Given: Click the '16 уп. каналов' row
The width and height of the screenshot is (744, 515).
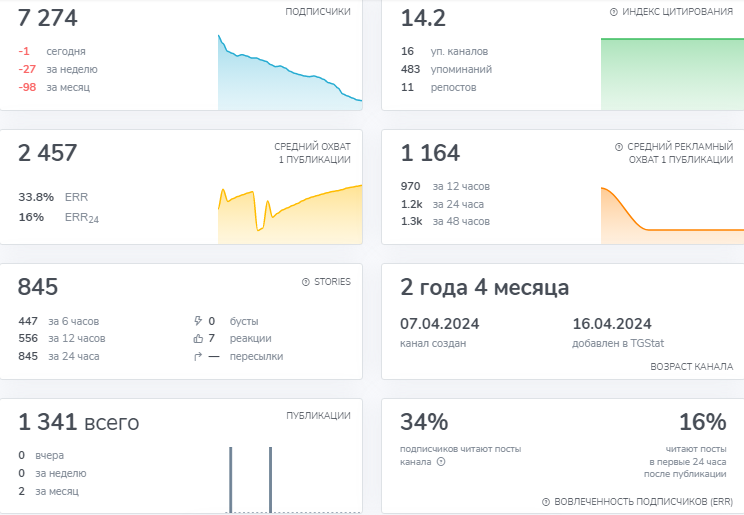Looking at the screenshot, I should pos(445,51).
